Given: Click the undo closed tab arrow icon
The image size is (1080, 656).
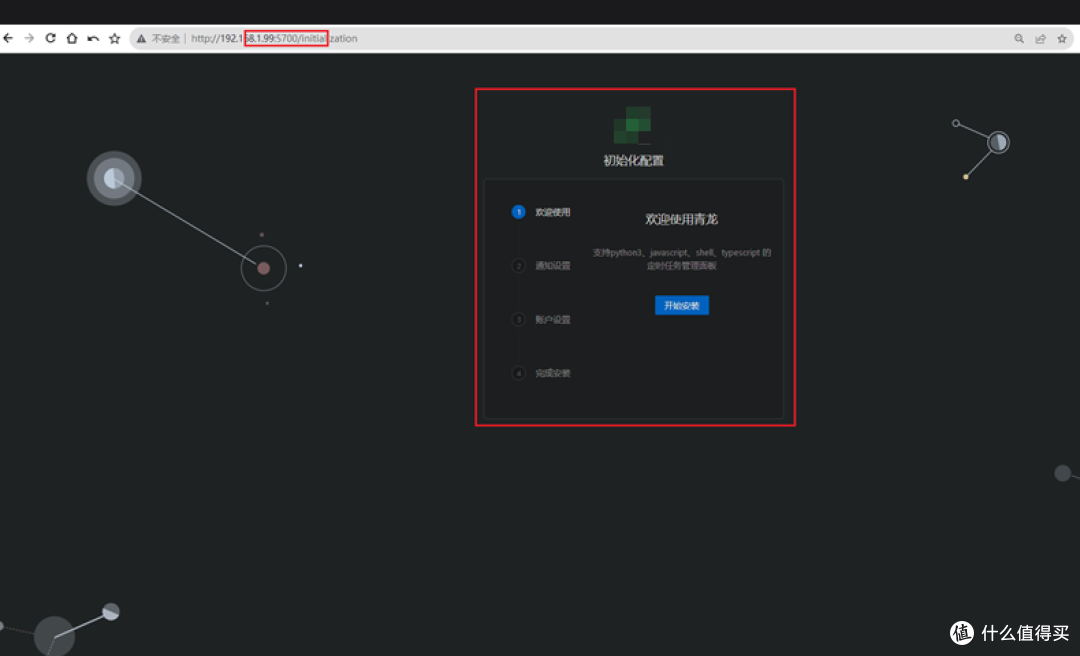Looking at the screenshot, I should [x=93, y=39].
